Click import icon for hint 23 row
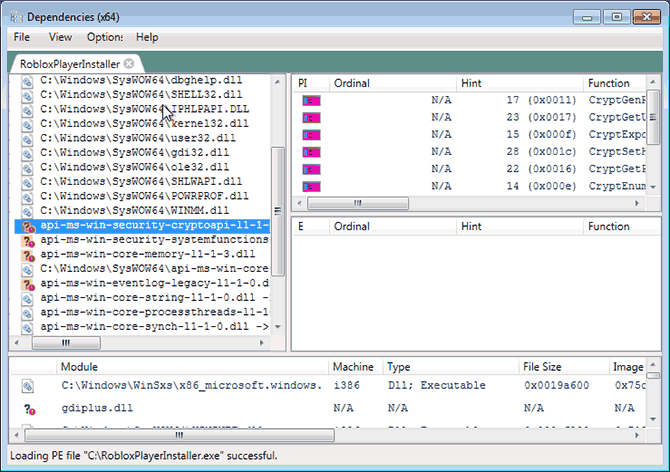 pyautogui.click(x=311, y=118)
